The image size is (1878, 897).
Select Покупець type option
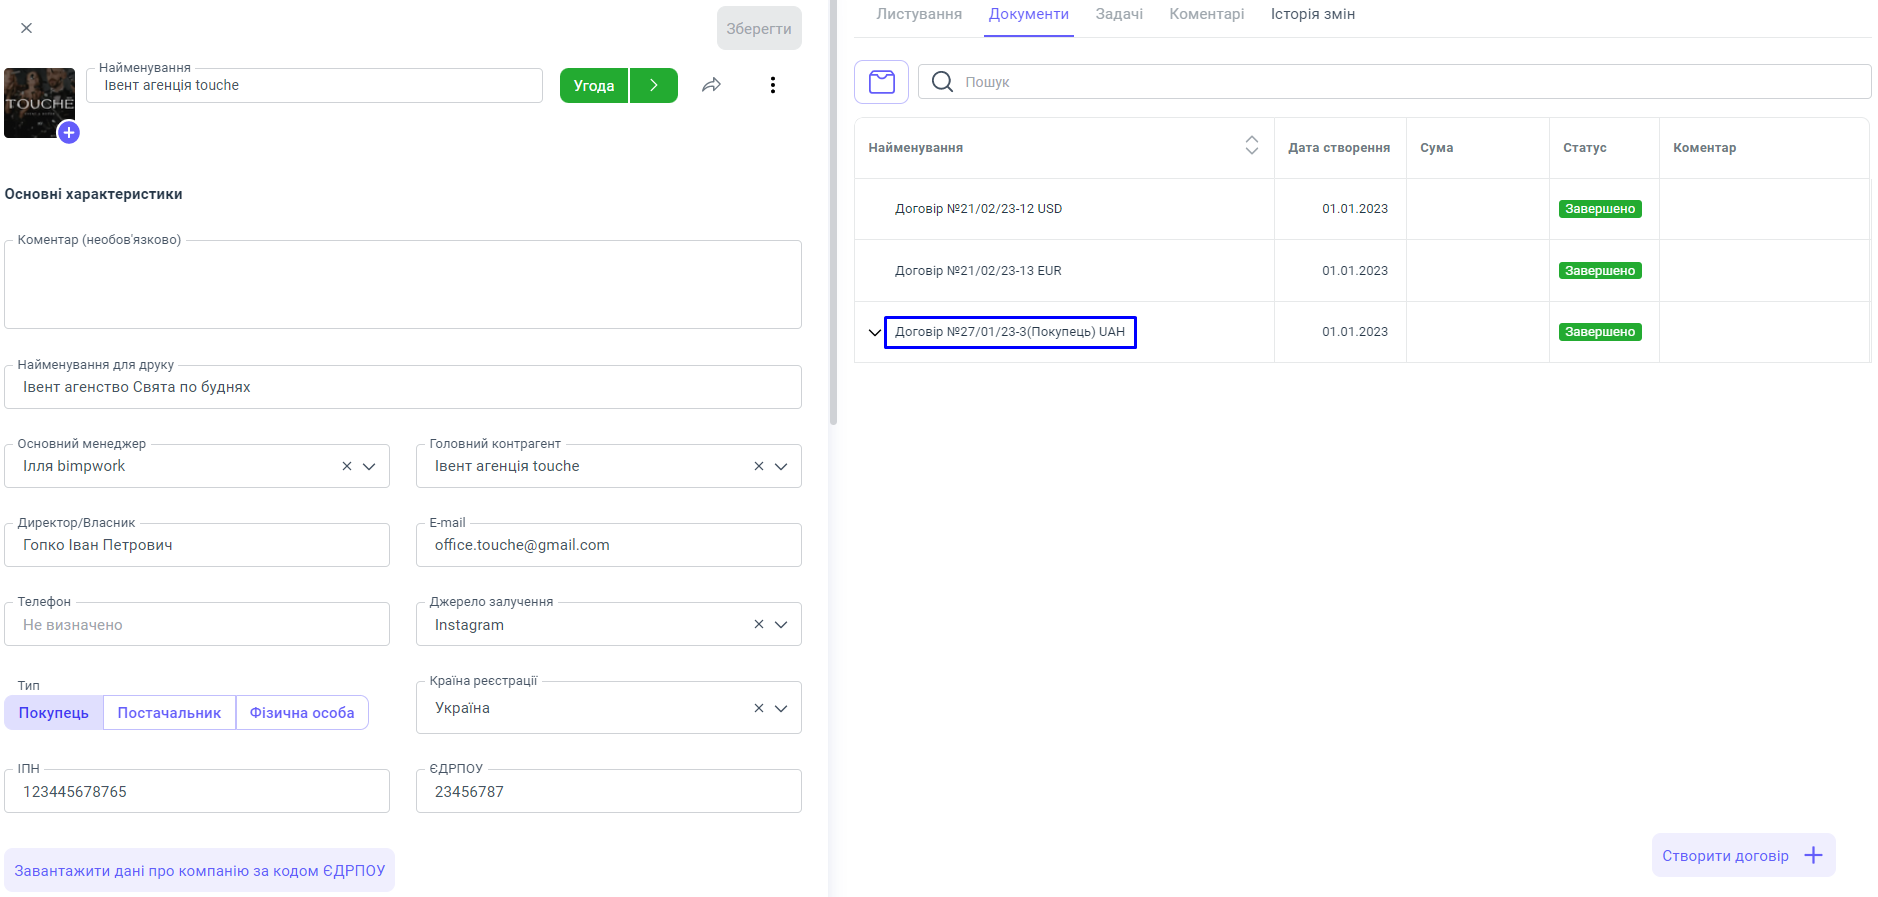point(54,713)
